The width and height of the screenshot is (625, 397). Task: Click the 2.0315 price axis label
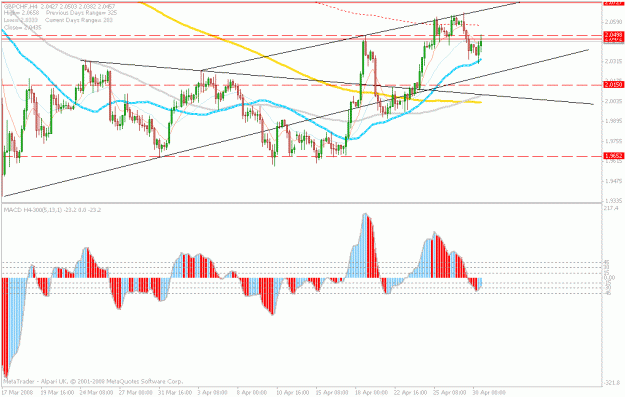613,61
